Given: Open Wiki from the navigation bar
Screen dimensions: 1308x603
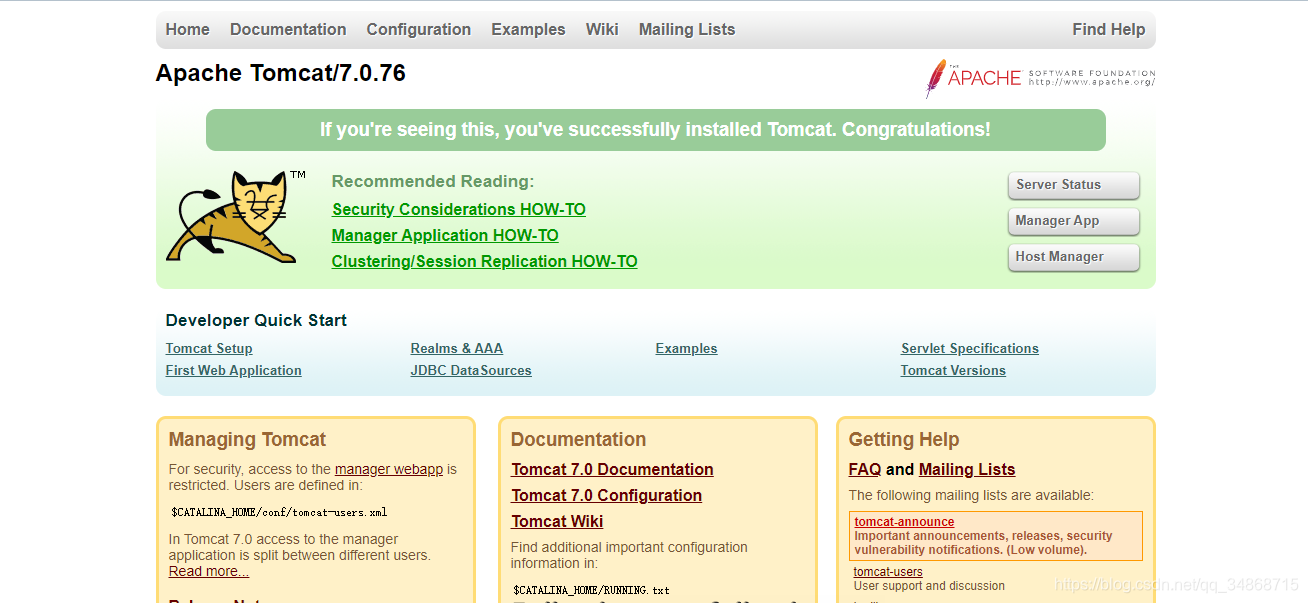Looking at the screenshot, I should pyautogui.click(x=602, y=30).
